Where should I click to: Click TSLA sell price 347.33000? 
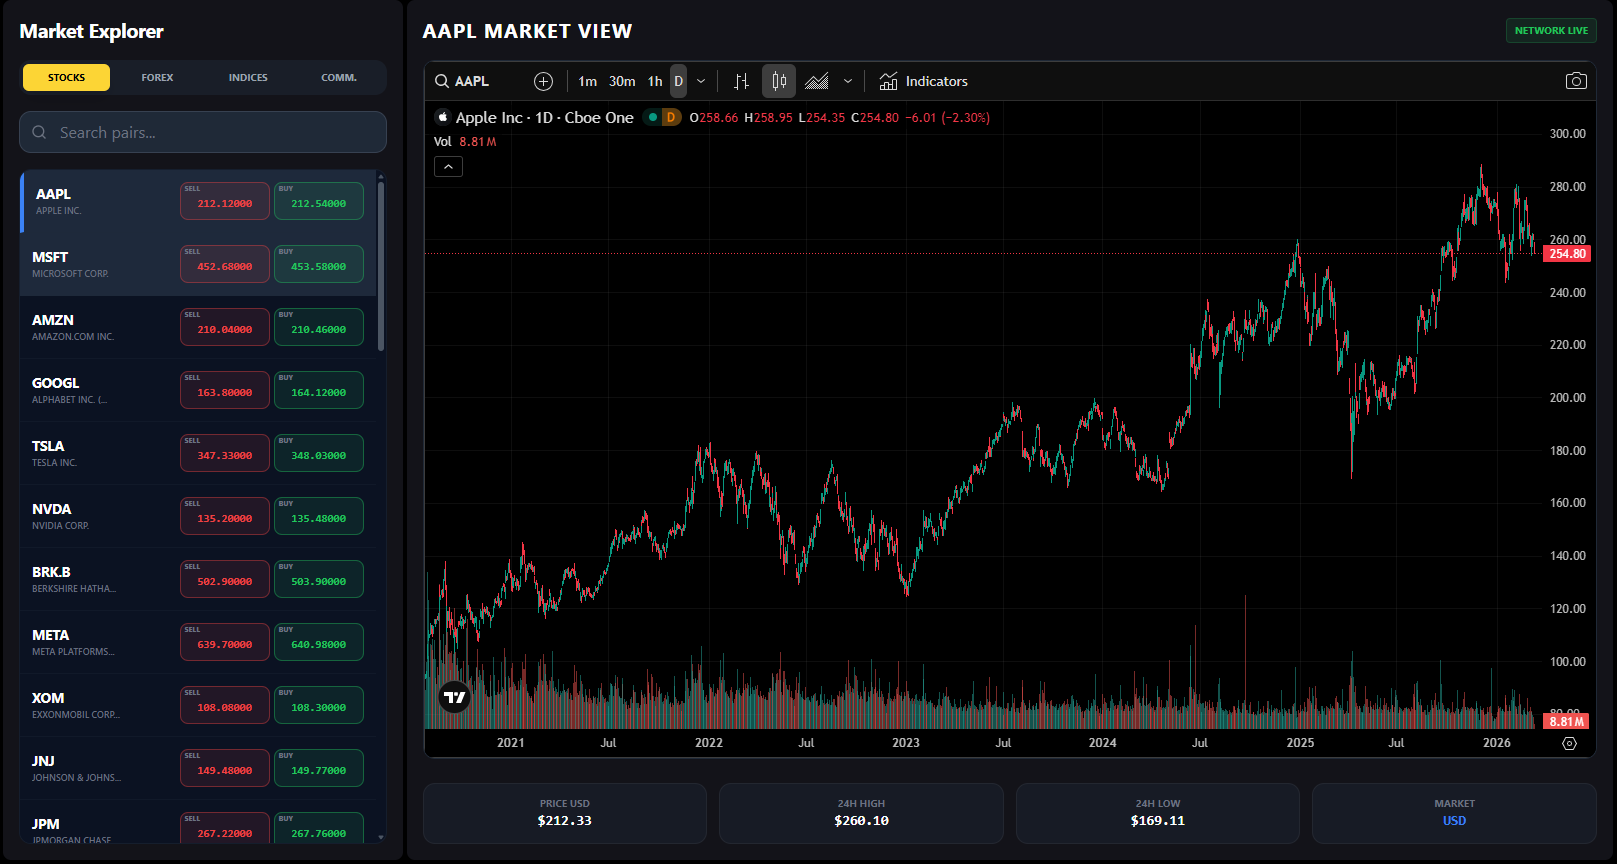click(x=225, y=453)
